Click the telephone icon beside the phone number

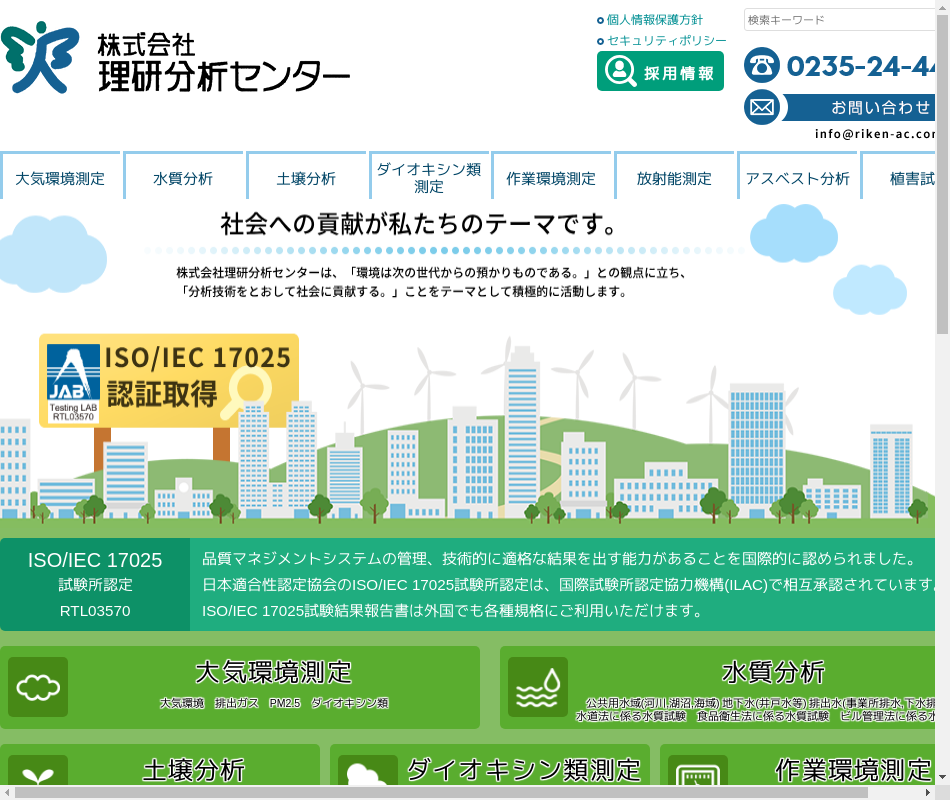click(x=761, y=66)
